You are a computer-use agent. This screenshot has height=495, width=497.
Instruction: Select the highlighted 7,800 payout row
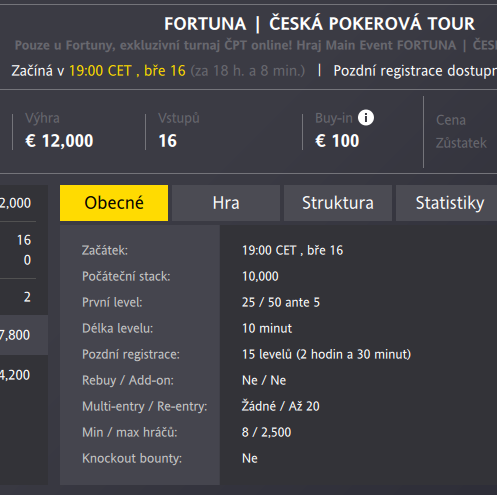tap(24, 335)
